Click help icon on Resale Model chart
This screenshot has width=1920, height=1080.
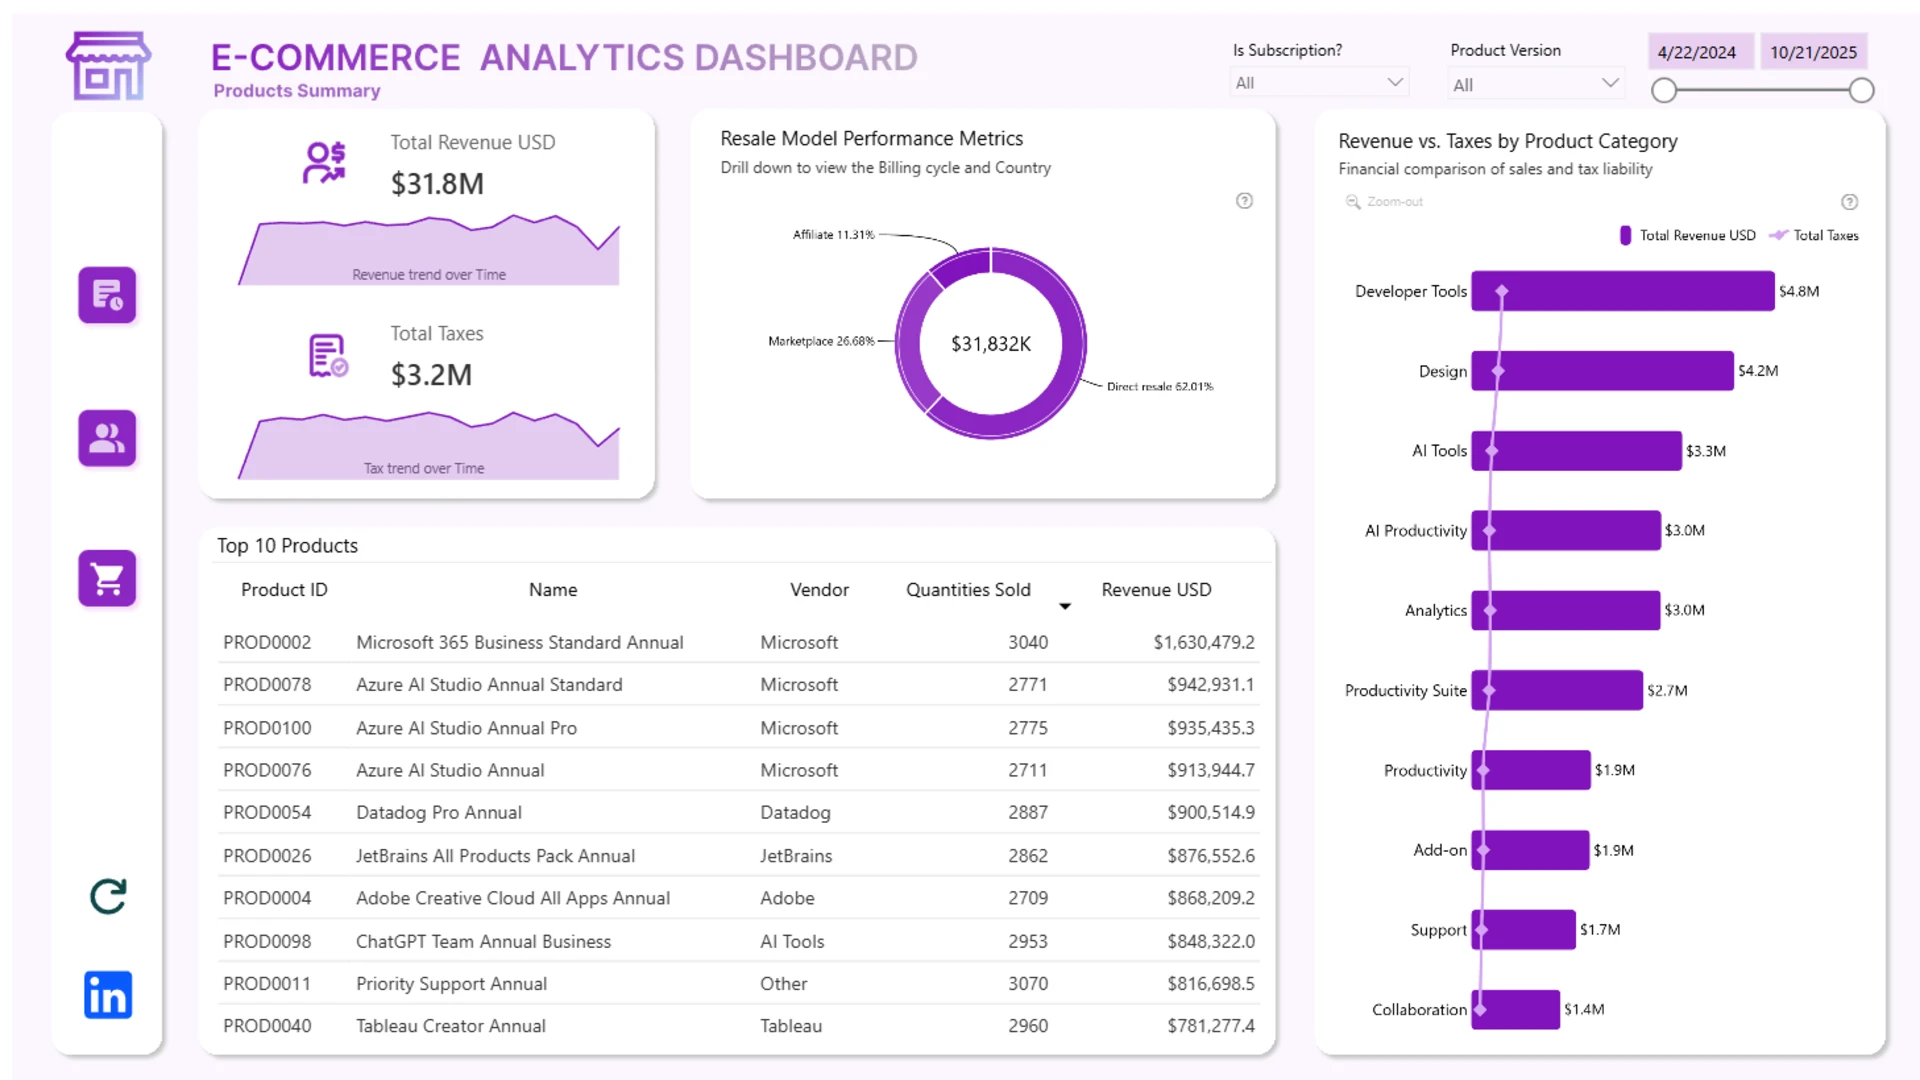pyautogui.click(x=1244, y=201)
